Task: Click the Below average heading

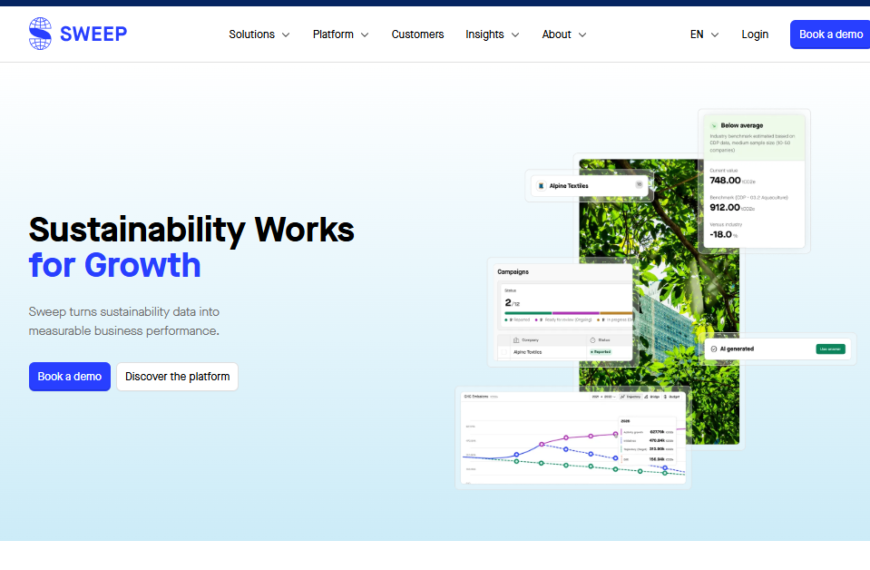Action: 742,125
